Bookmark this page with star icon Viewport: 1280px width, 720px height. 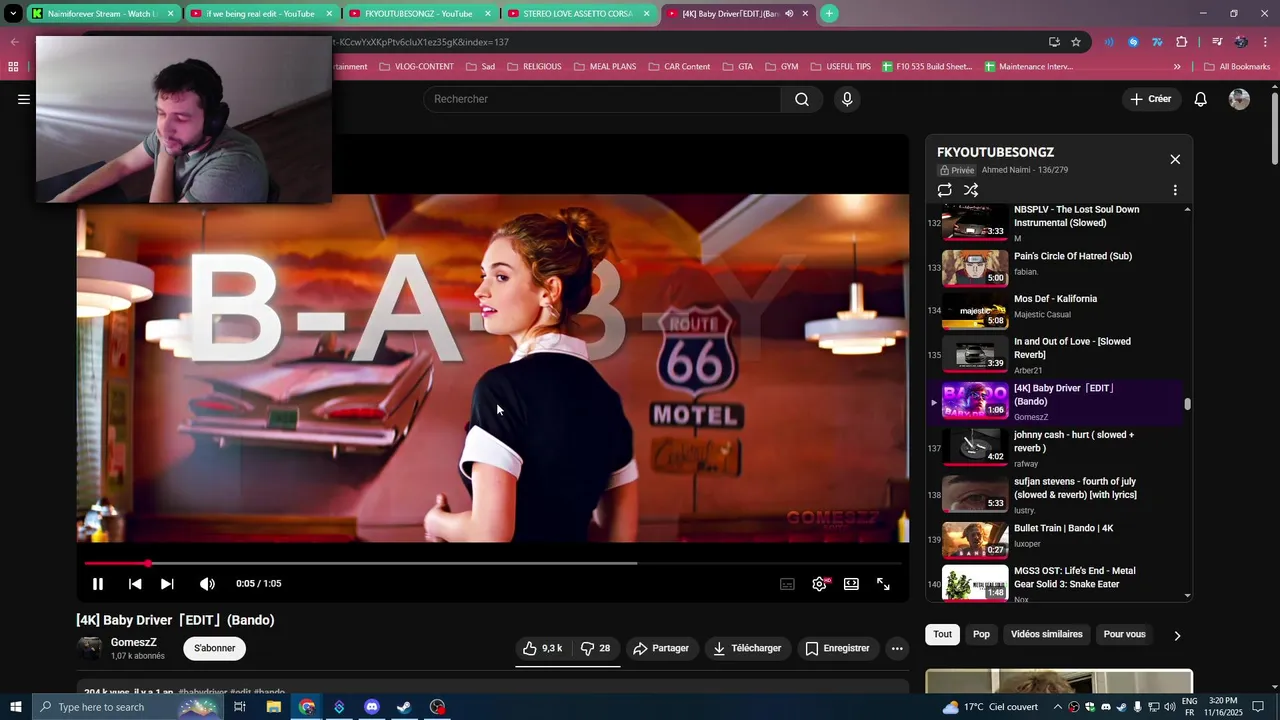click(1076, 42)
